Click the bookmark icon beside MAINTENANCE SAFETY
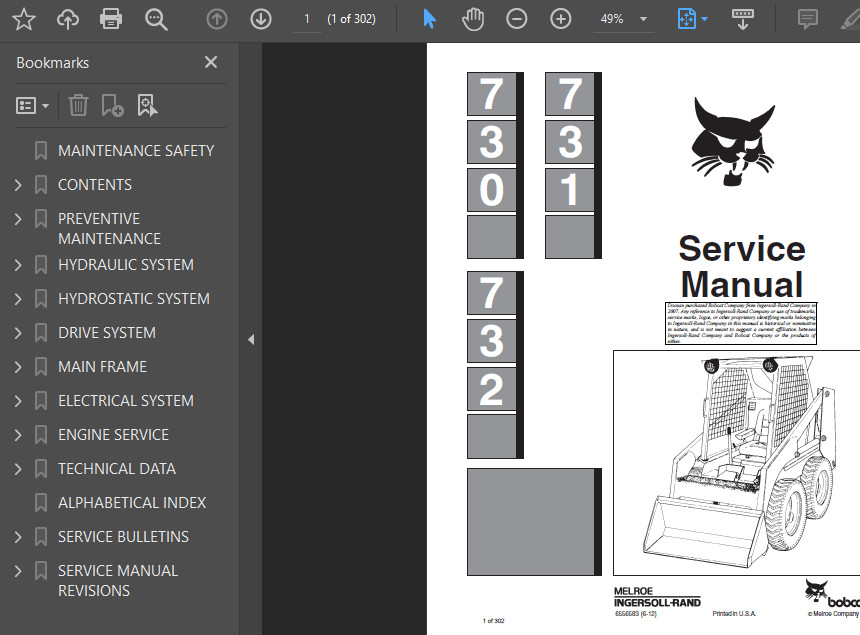 41,151
